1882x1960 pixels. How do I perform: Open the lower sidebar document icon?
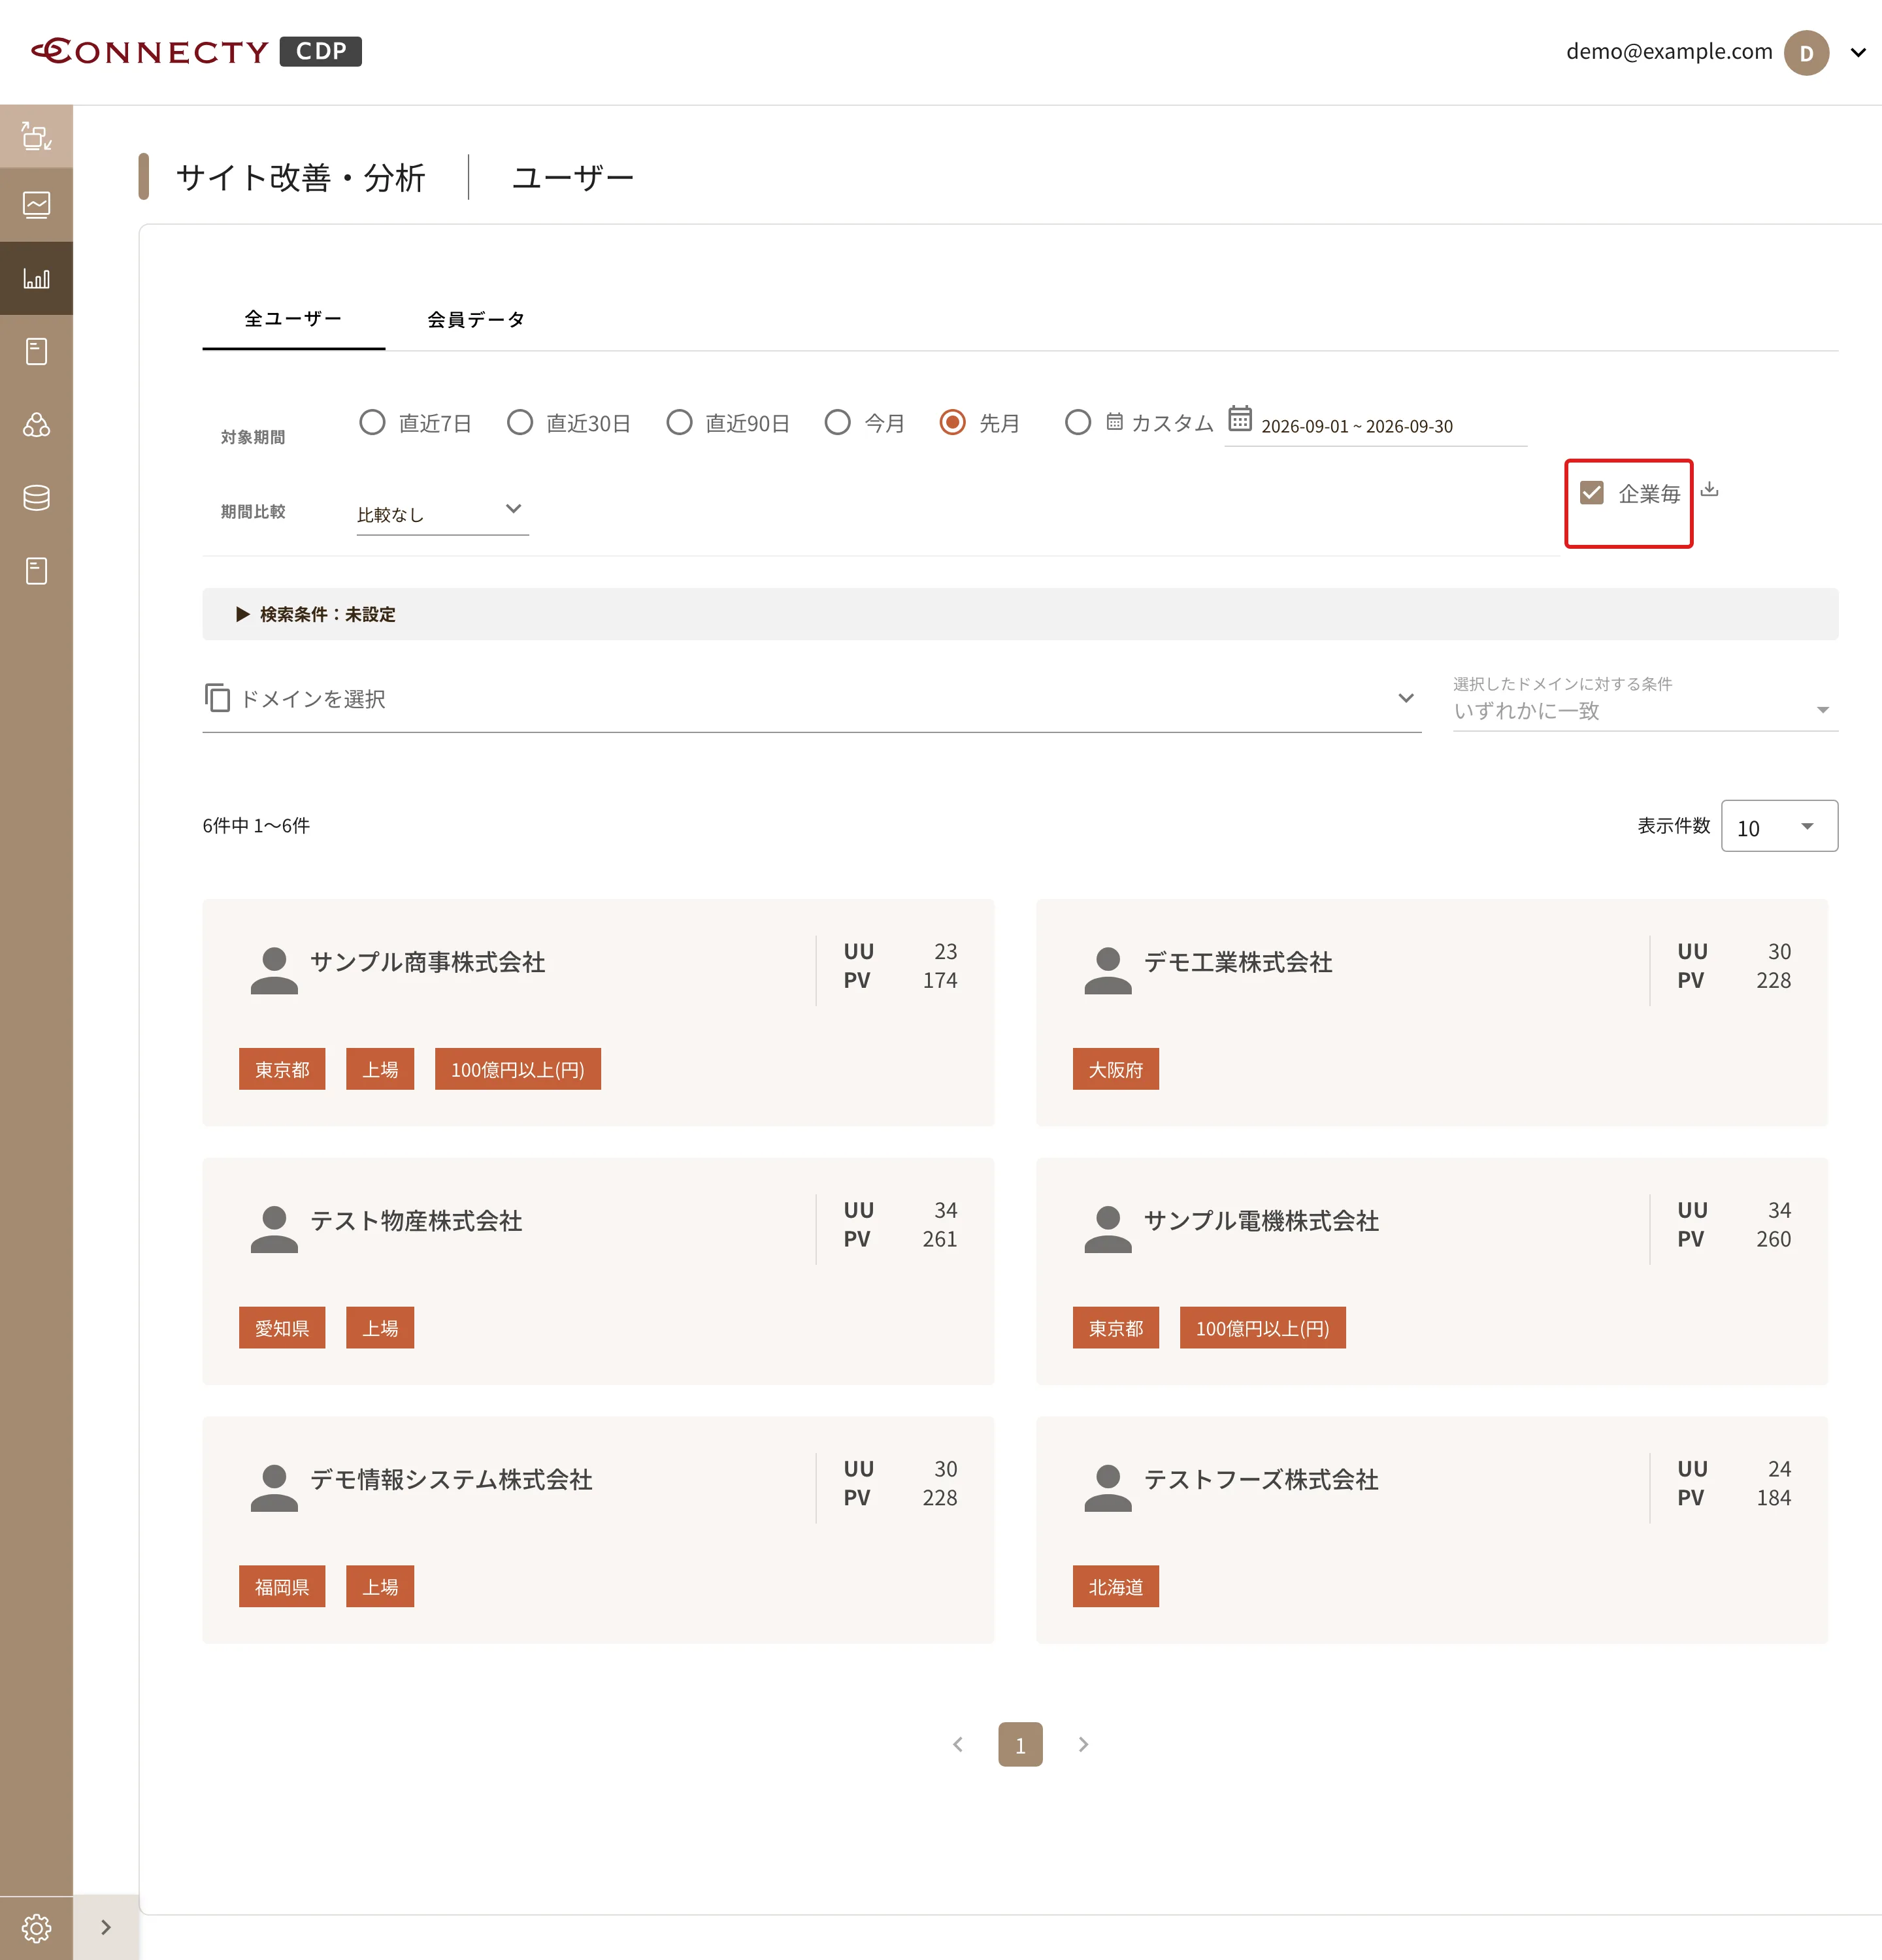(x=36, y=571)
